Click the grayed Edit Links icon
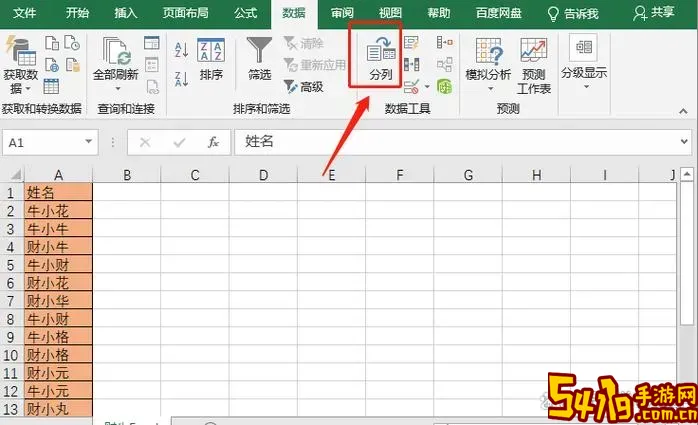The height and width of the screenshot is (425, 698). click(x=152, y=86)
